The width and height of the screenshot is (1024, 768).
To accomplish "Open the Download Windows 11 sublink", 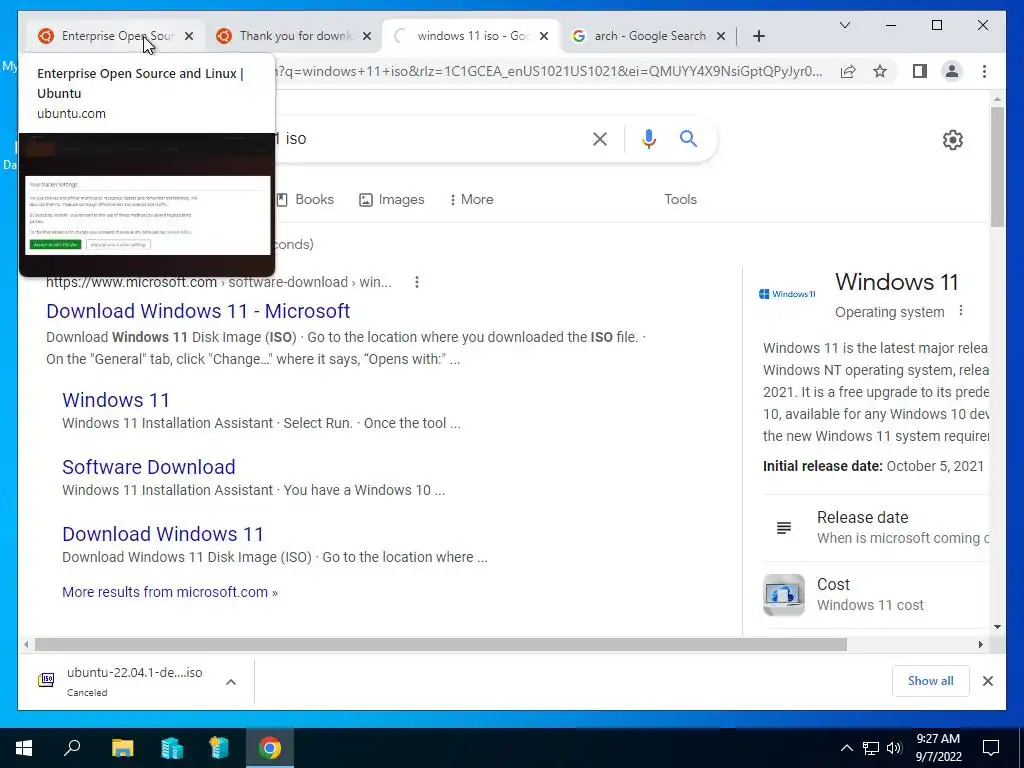I will point(163,534).
